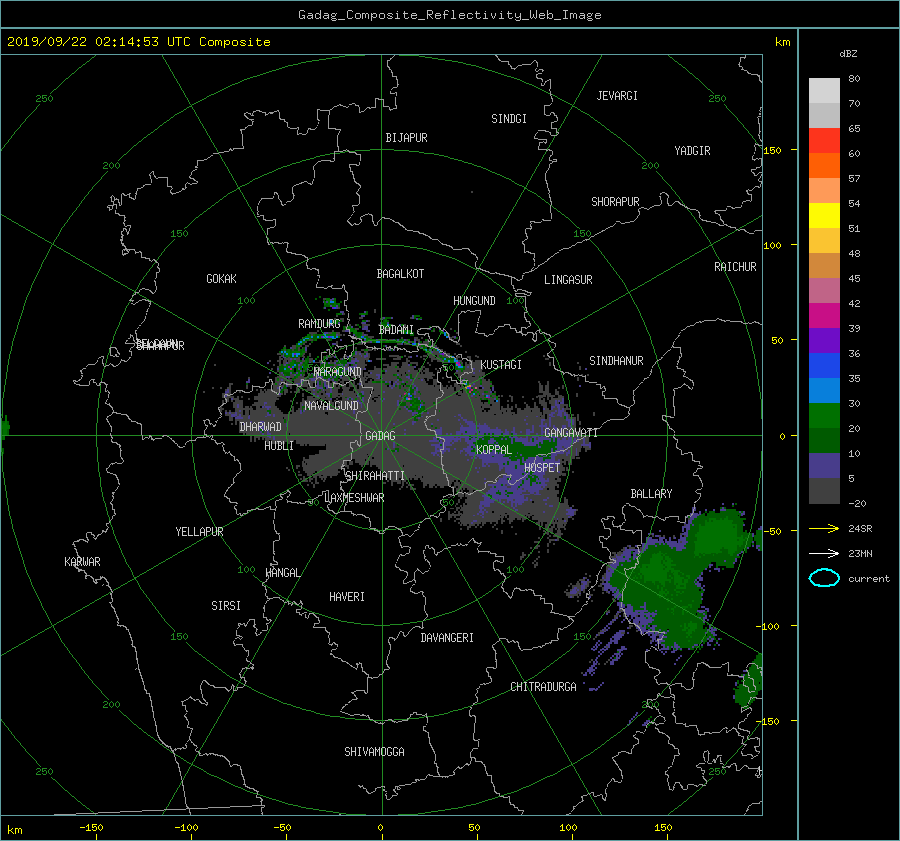
Task: Click the SINDGI city label
Action: tap(509, 119)
